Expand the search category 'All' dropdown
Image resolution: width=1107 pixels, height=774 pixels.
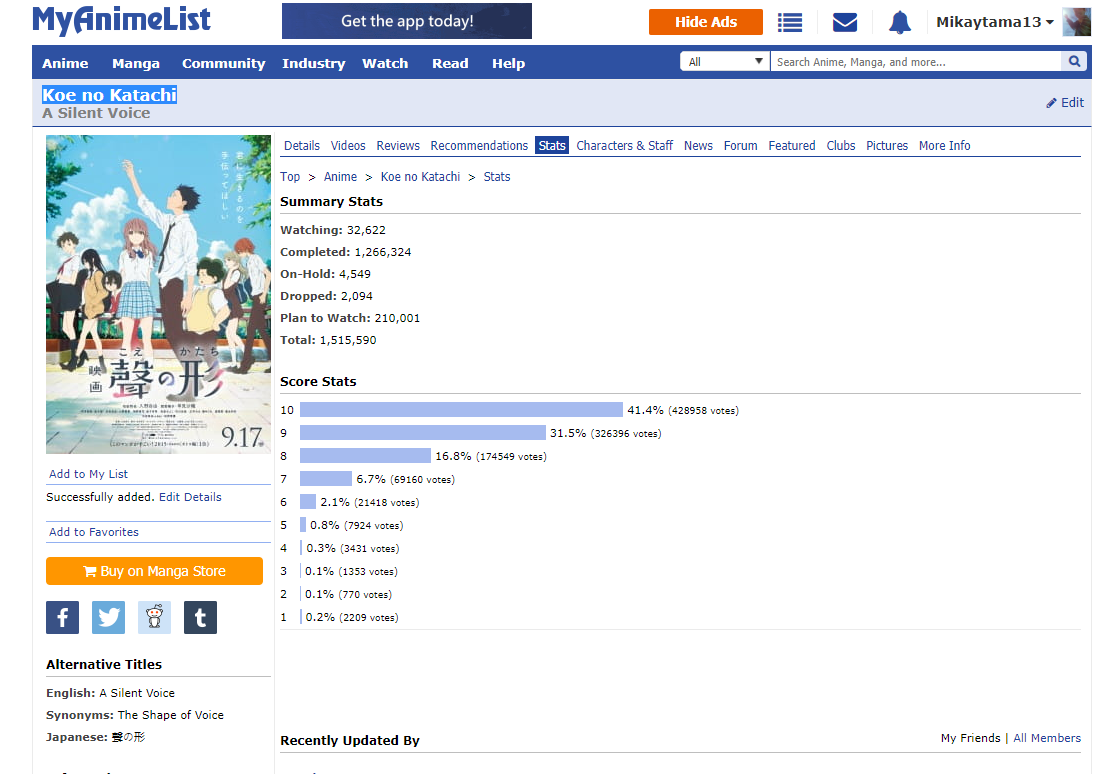725,62
